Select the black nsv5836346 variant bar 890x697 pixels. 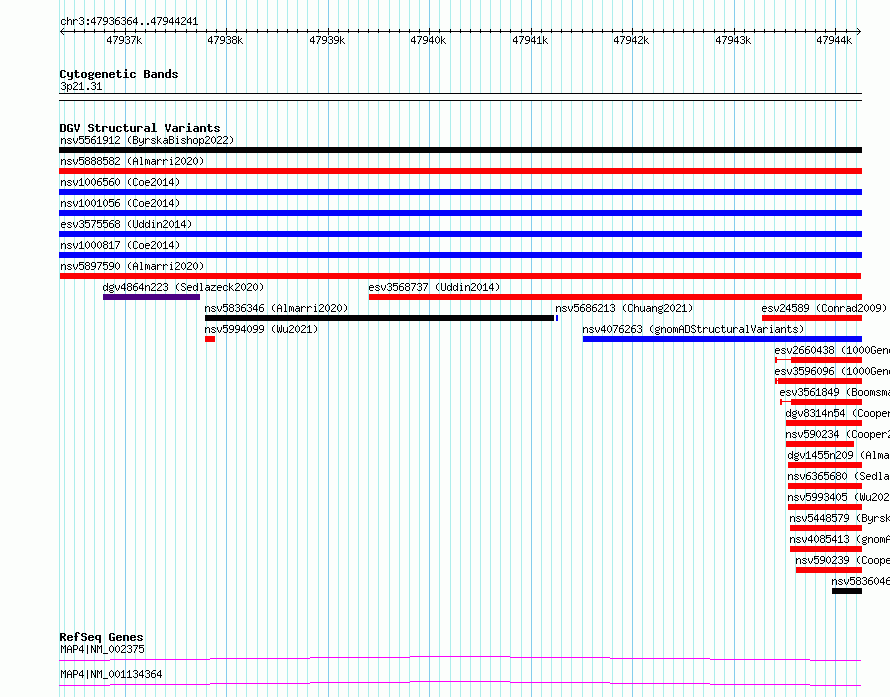click(x=379, y=318)
